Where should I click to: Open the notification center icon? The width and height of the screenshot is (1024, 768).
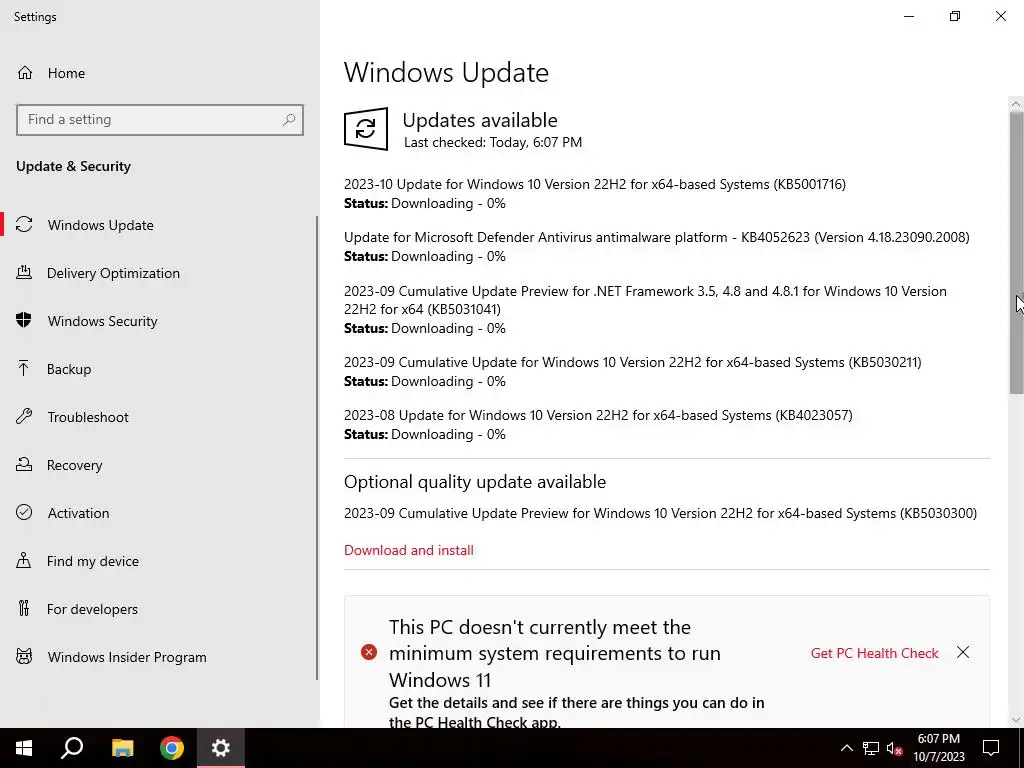pyautogui.click(x=991, y=748)
